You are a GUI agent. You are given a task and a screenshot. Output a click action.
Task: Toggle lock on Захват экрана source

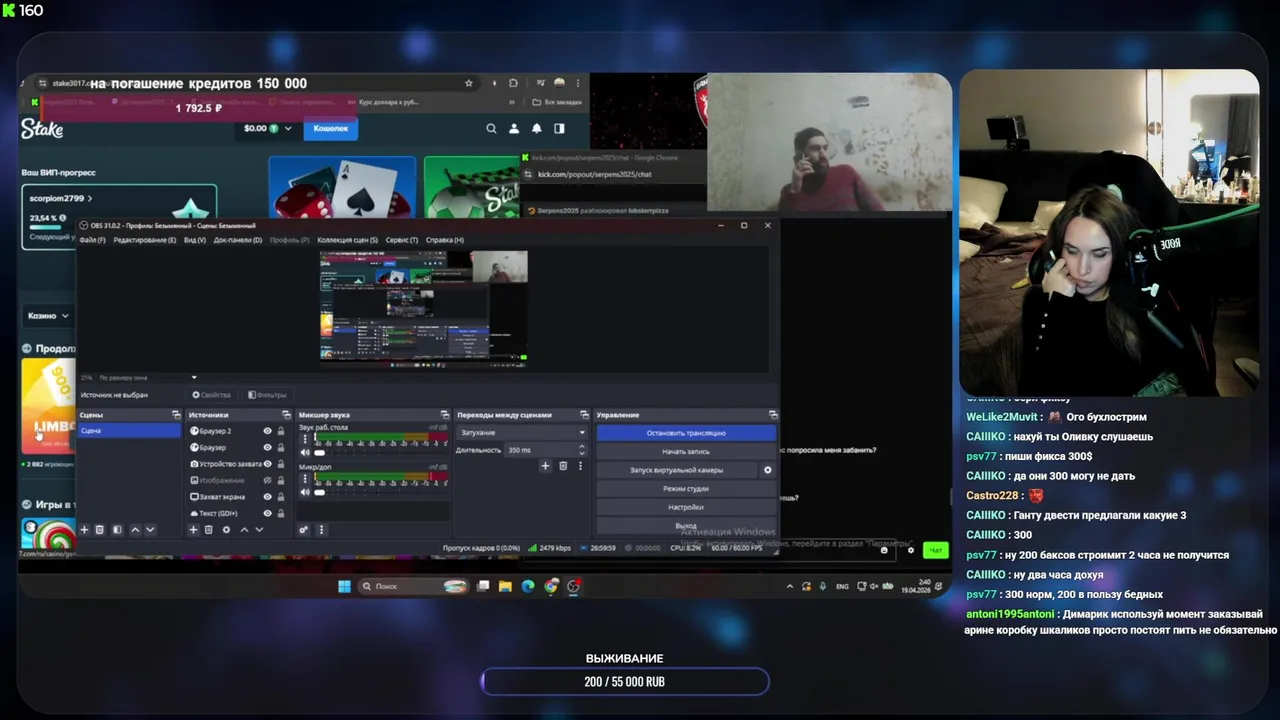[280, 496]
